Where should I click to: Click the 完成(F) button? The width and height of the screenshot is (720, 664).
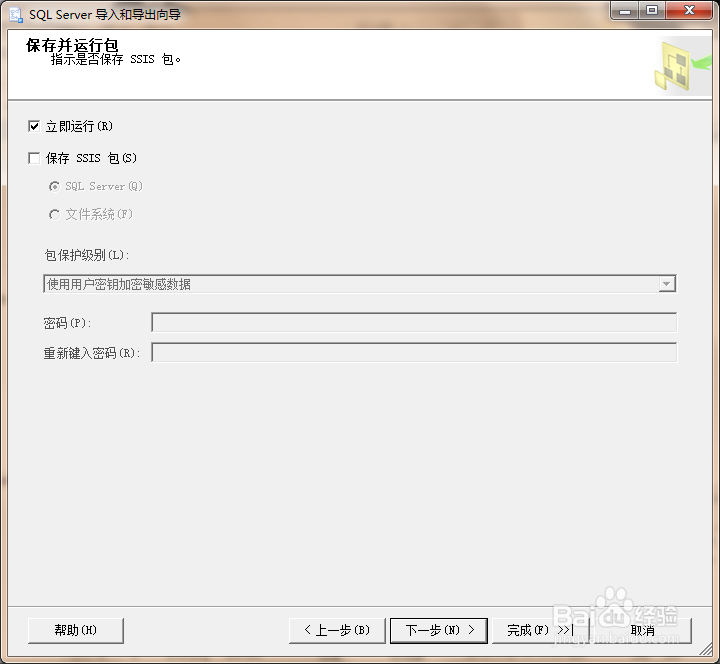point(540,630)
